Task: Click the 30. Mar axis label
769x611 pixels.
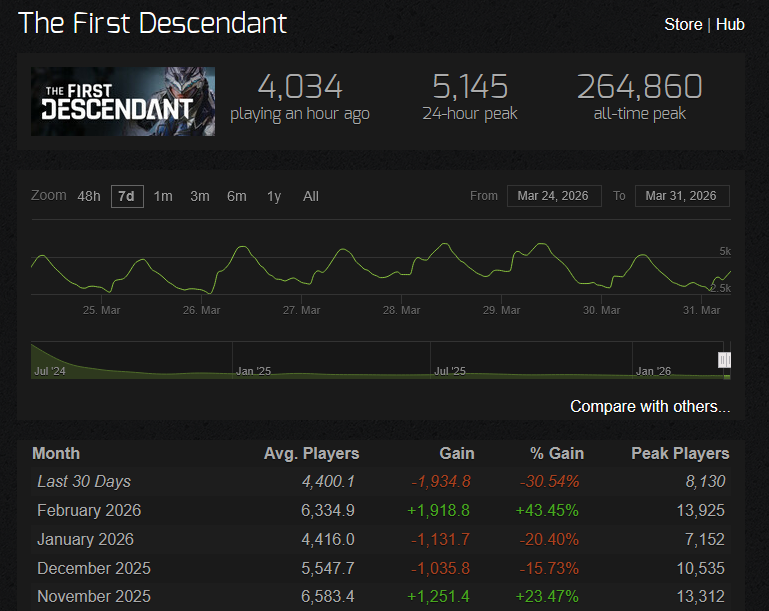Action: [x=601, y=310]
